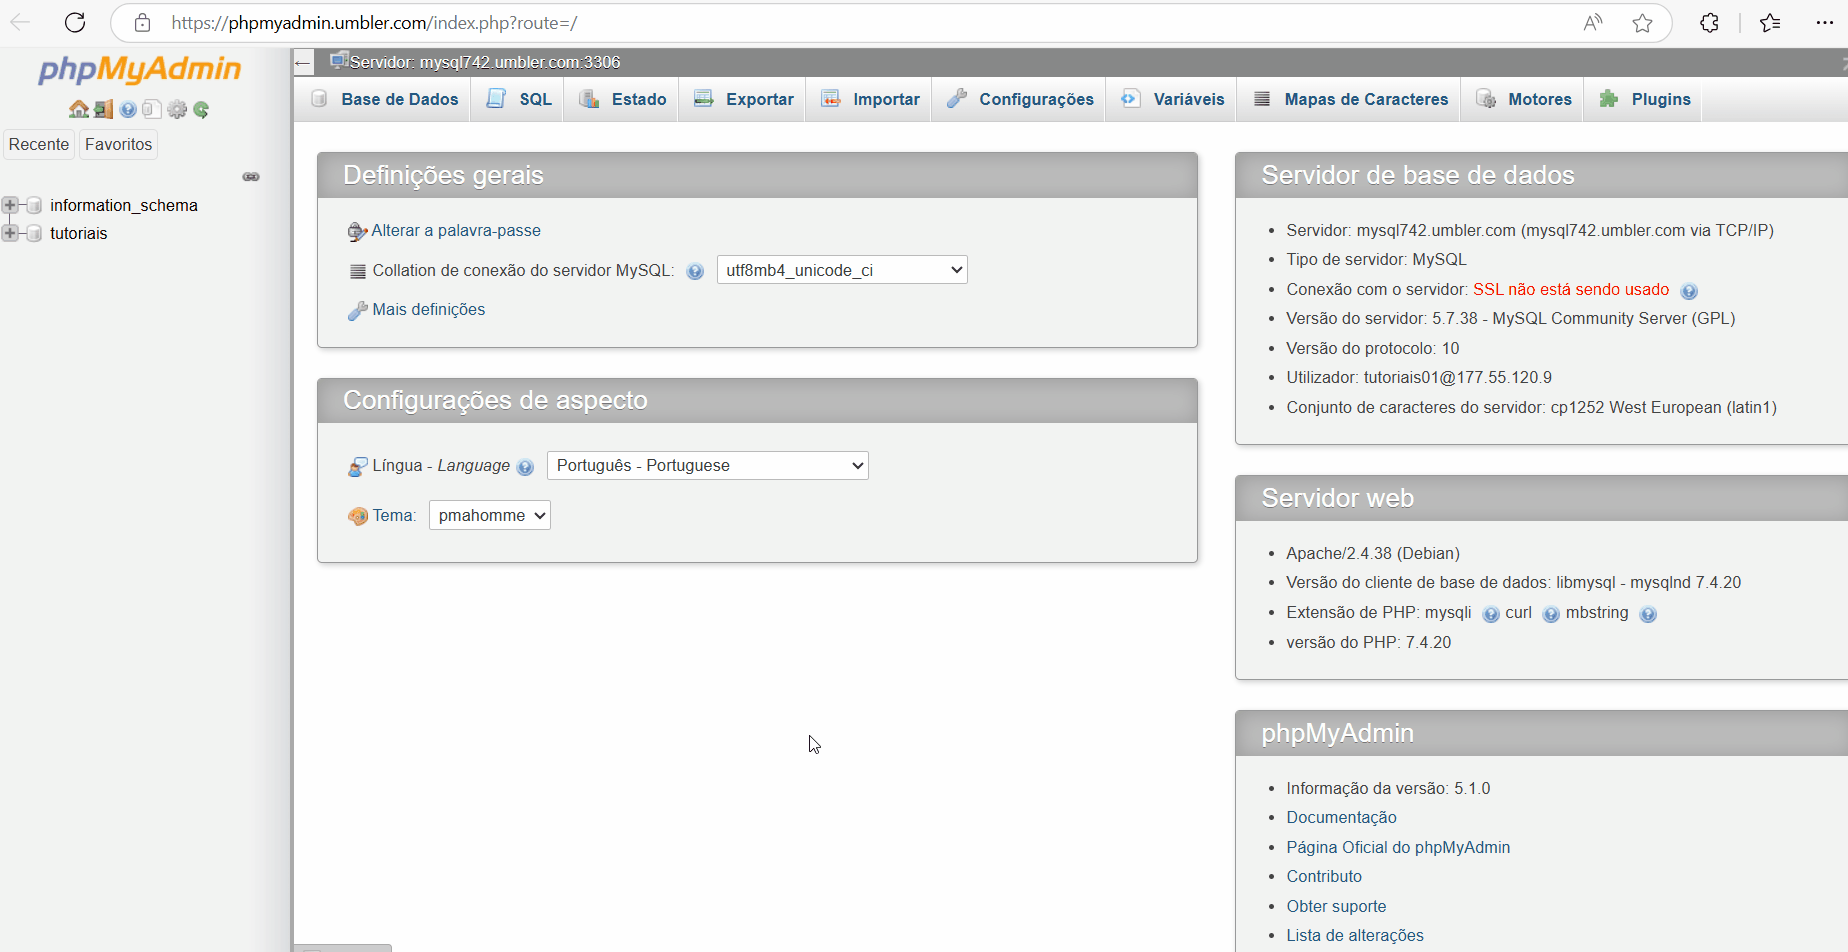
Task: Click the browser address bar
Action: point(860,23)
